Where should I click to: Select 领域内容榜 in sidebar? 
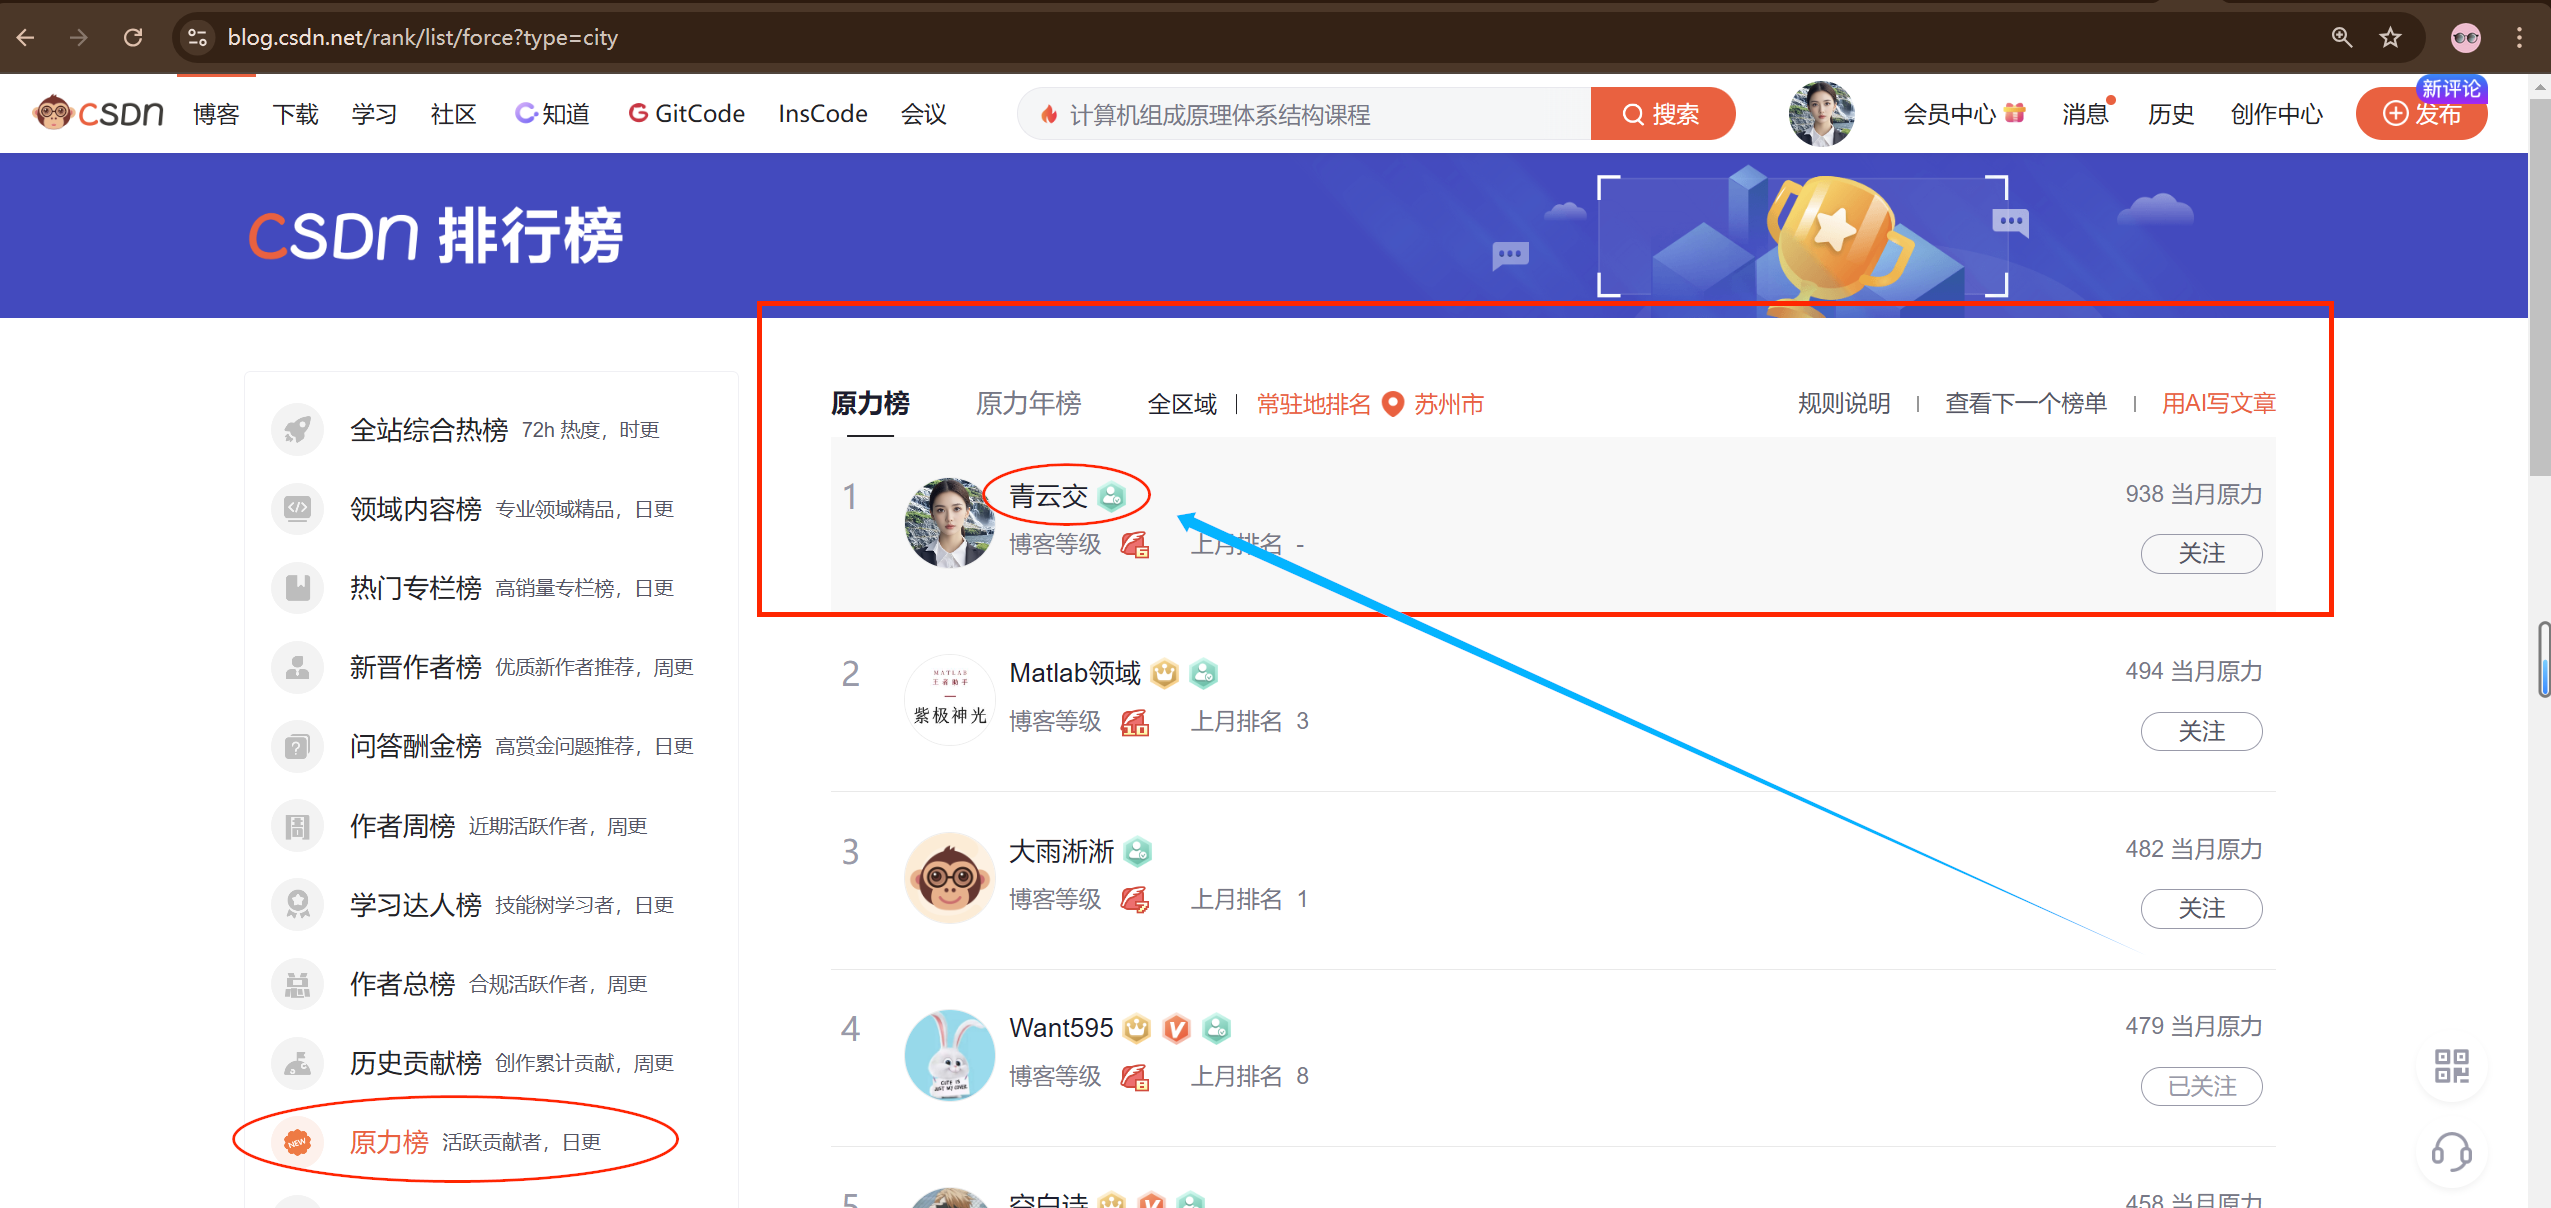click(x=416, y=509)
